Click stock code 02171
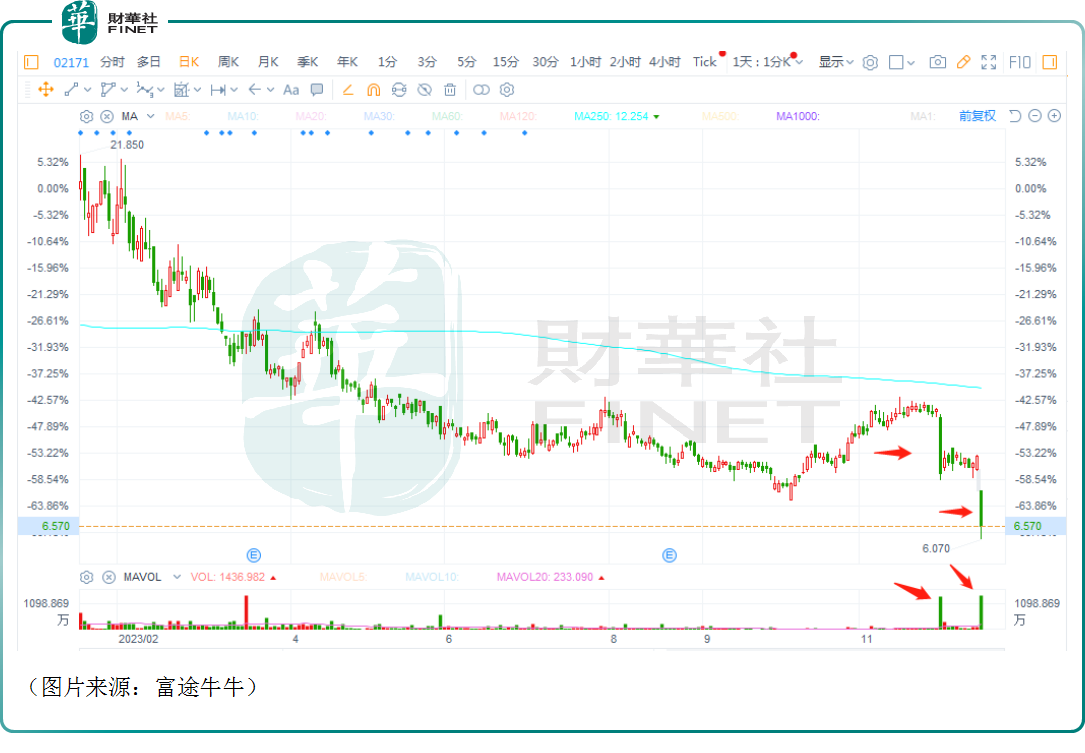 pyautogui.click(x=71, y=62)
